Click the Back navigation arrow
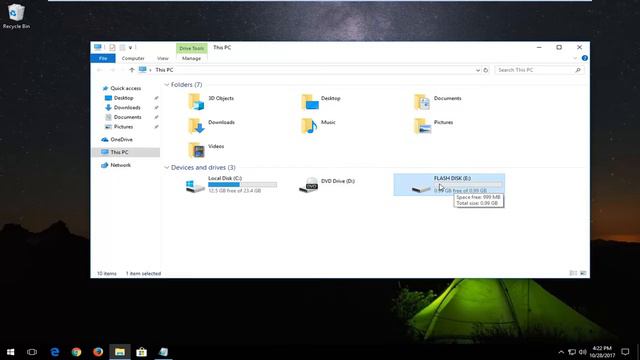 coord(100,70)
